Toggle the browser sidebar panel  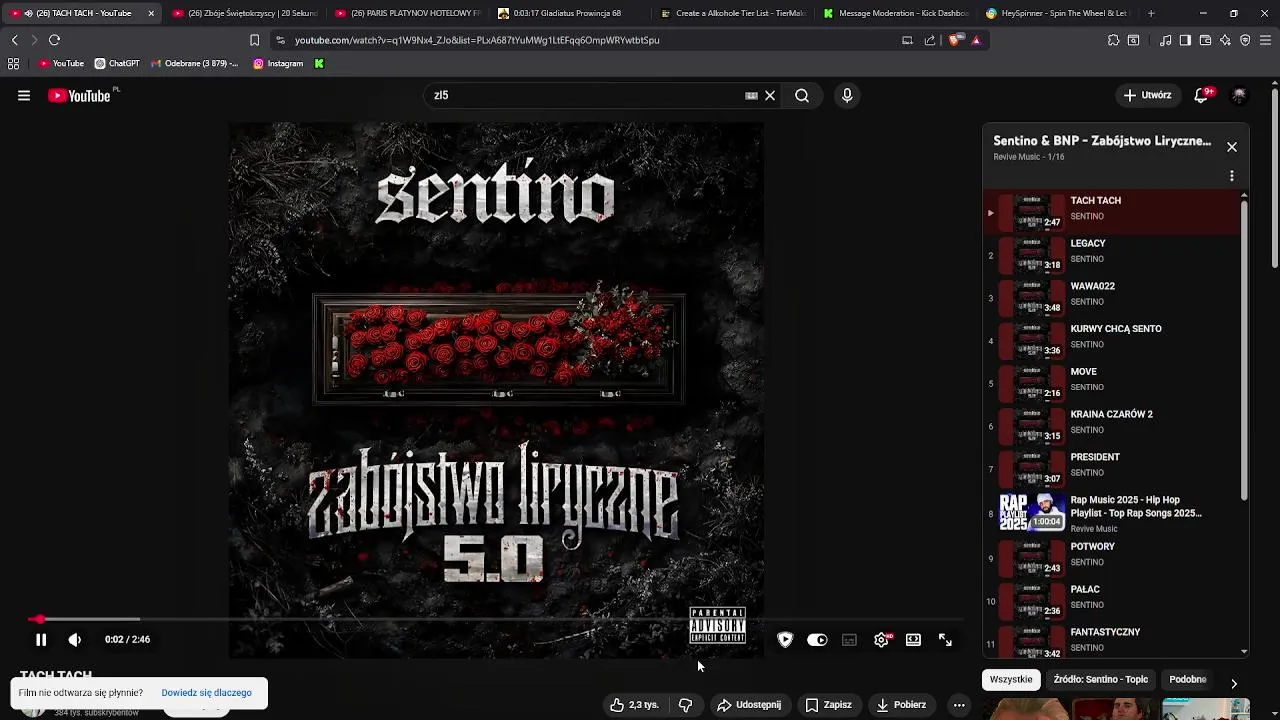(x=1185, y=40)
